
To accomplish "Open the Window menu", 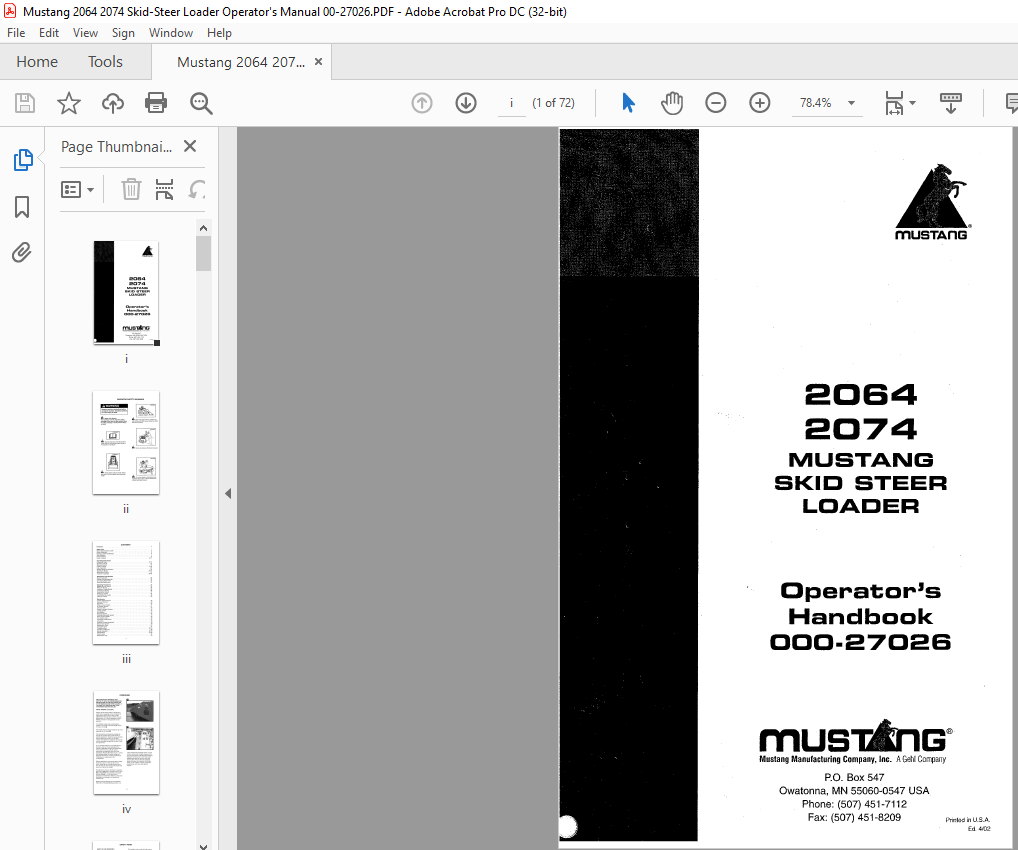I will (x=171, y=32).
